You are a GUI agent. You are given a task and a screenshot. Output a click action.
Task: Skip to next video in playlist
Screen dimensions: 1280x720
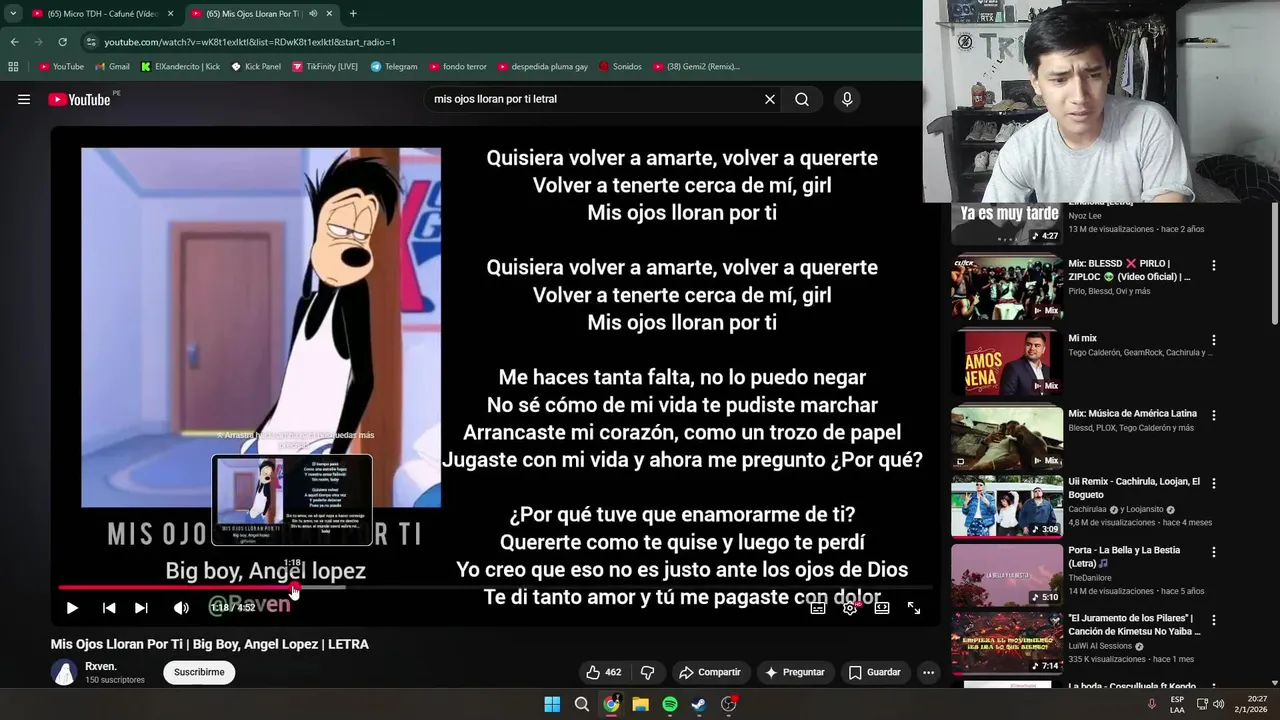(x=141, y=608)
